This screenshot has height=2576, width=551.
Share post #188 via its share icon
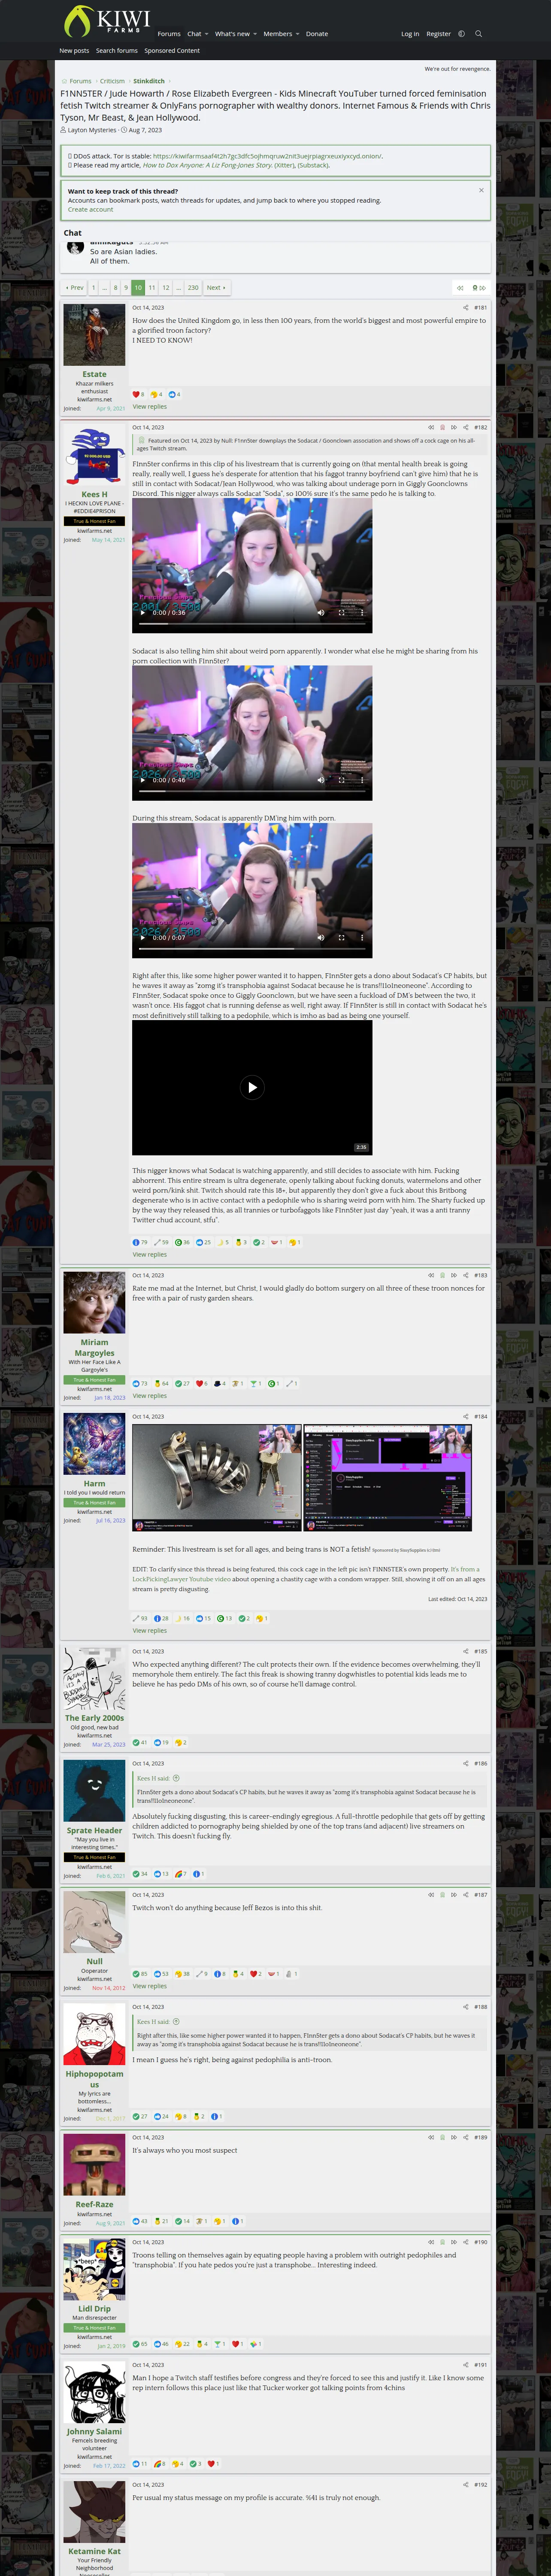click(465, 2007)
